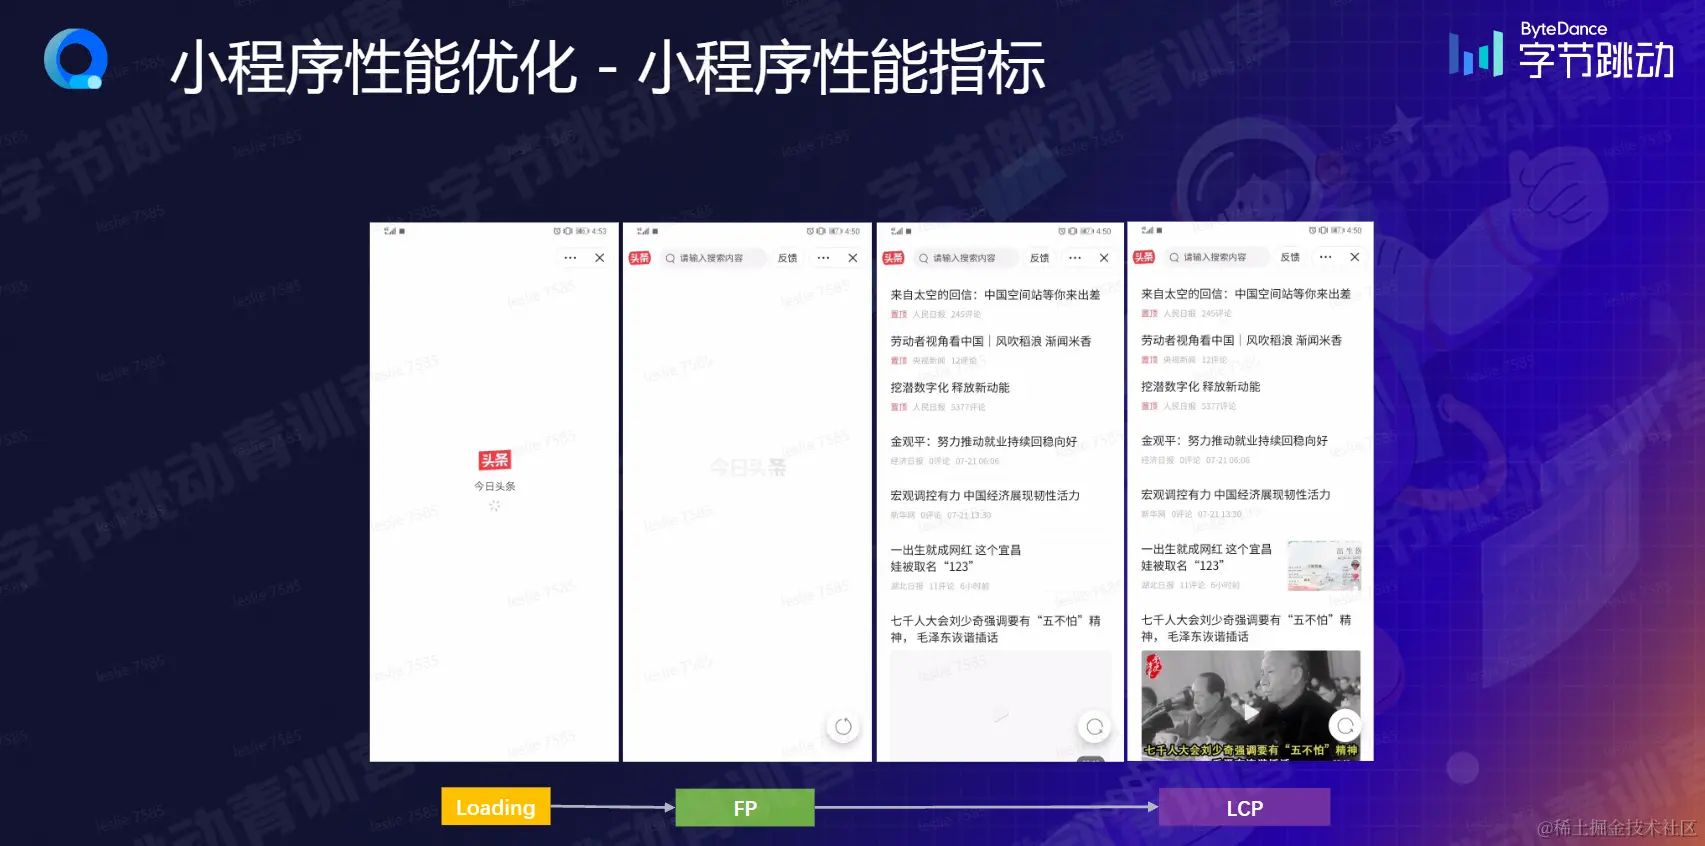
Task: Open 劳动者视角看中国 headline on the fourth phone screen
Action: 1242,341
